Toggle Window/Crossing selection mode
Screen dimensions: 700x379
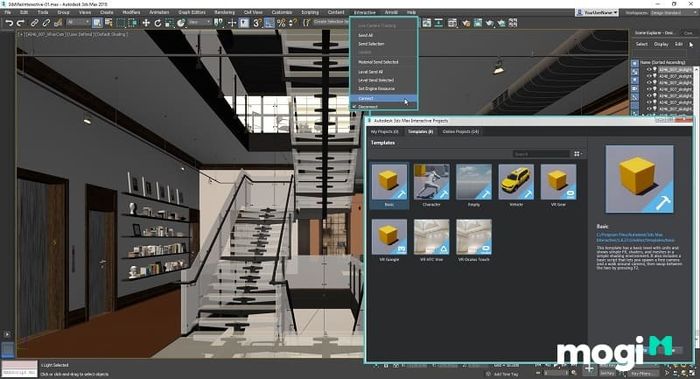pos(133,23)
